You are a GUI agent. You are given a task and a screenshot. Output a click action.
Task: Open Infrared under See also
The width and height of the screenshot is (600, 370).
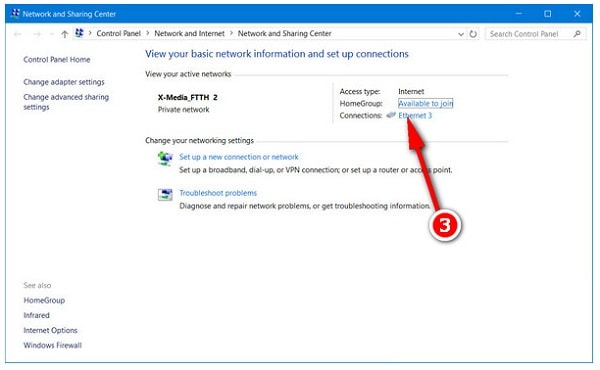tap(36, 315)
